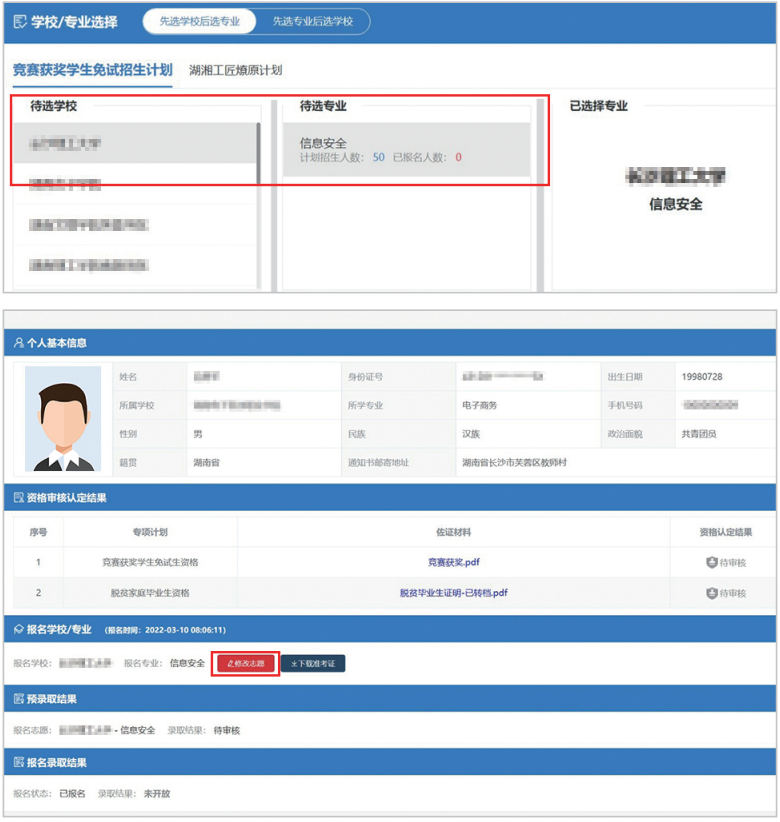Open the 竞赛获奖学生免试招生计划 tab

click(x=92, y=70)
